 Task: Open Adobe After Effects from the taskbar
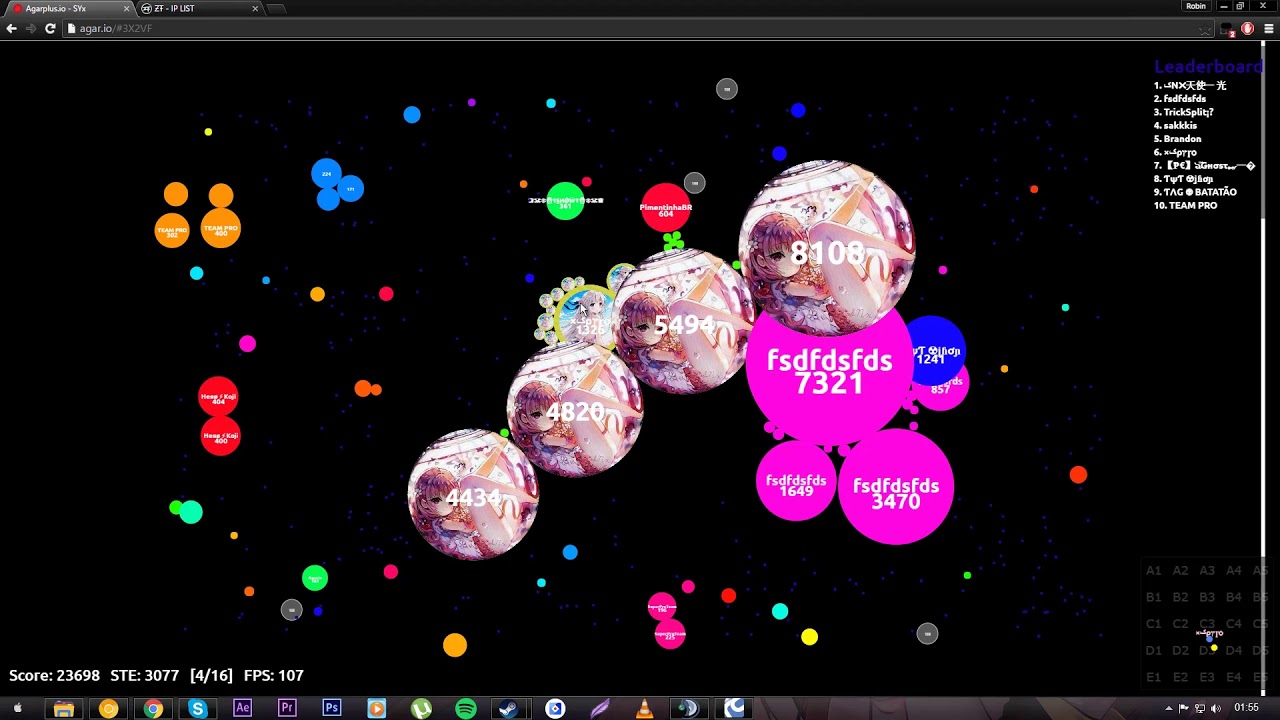click(242, 708)
